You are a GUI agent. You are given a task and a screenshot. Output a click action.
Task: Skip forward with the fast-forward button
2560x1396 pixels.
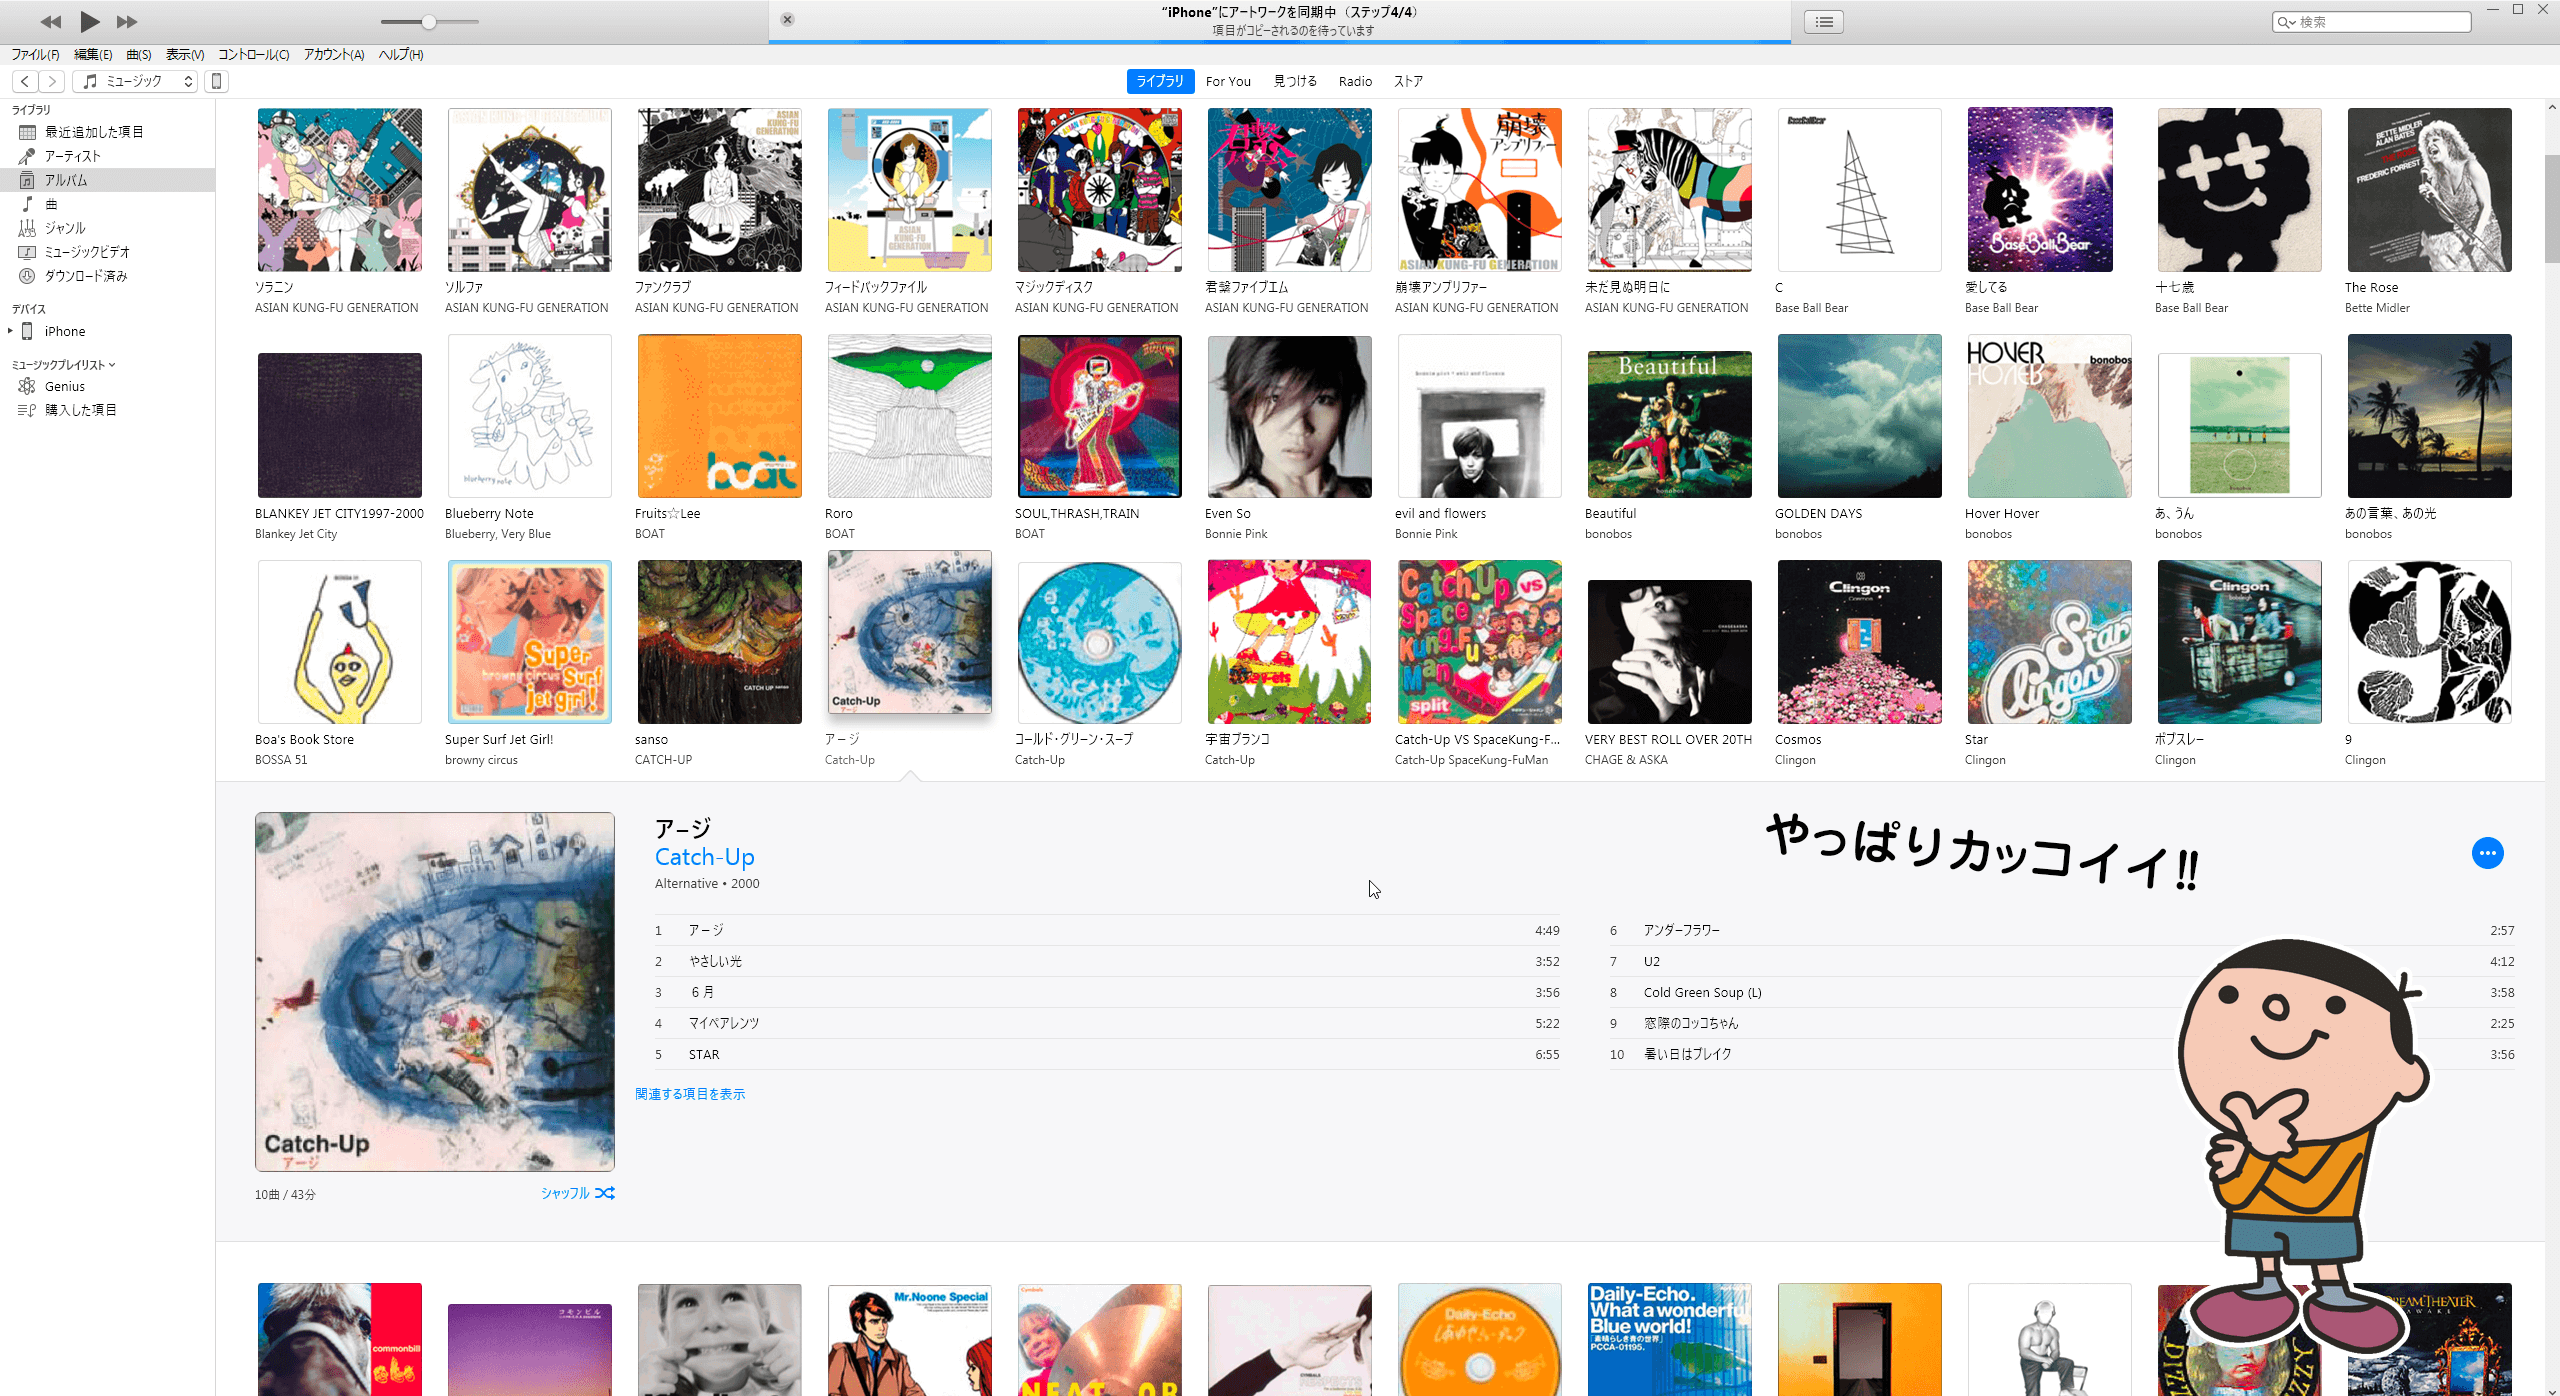coord(127,21)
